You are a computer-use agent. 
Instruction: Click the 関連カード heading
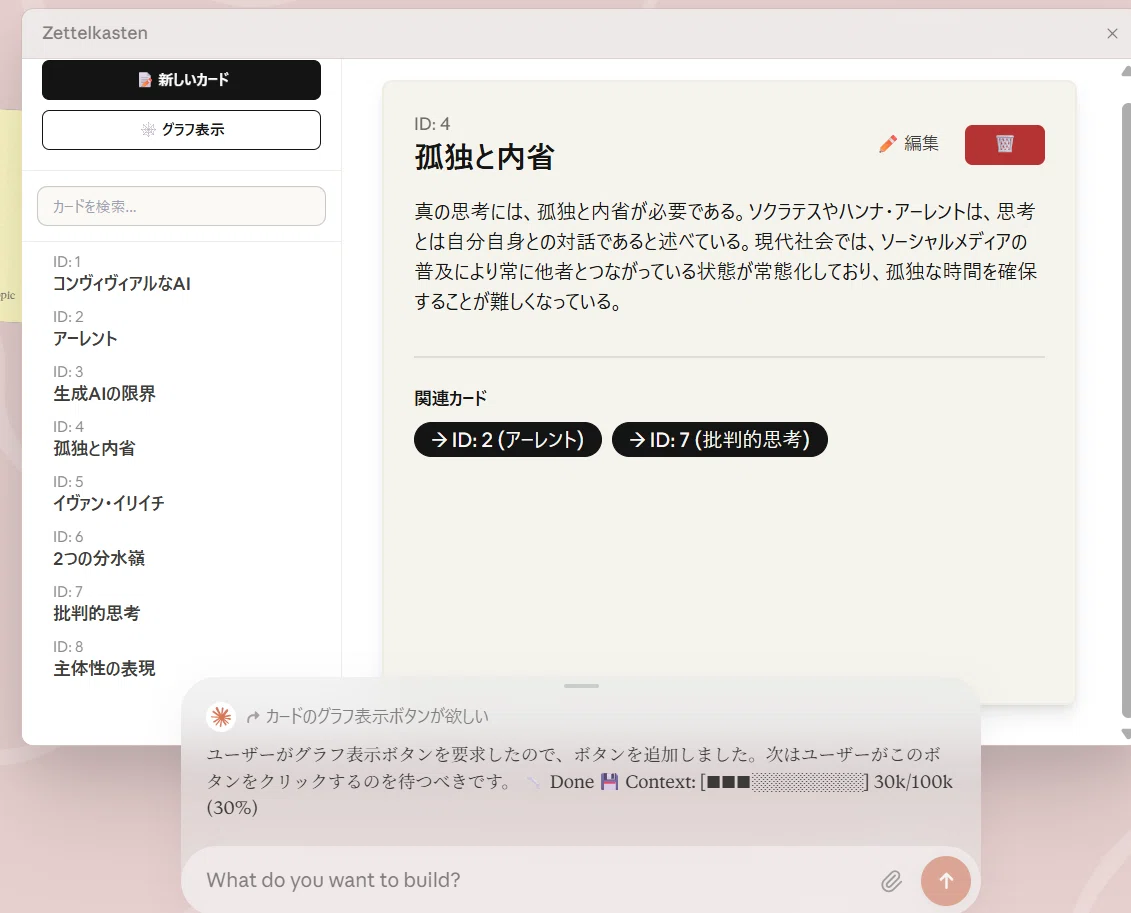coord(451,398)
